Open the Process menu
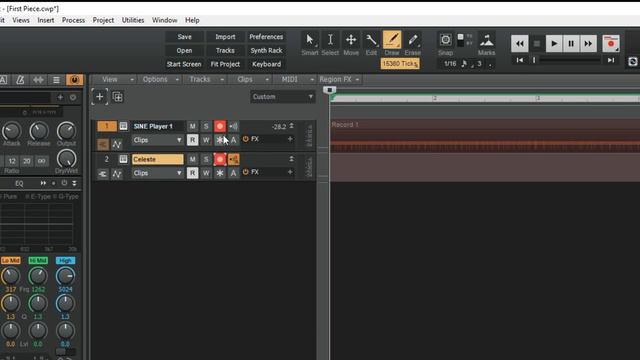This screenshot has width=640, height=360. tap(73, 20)
